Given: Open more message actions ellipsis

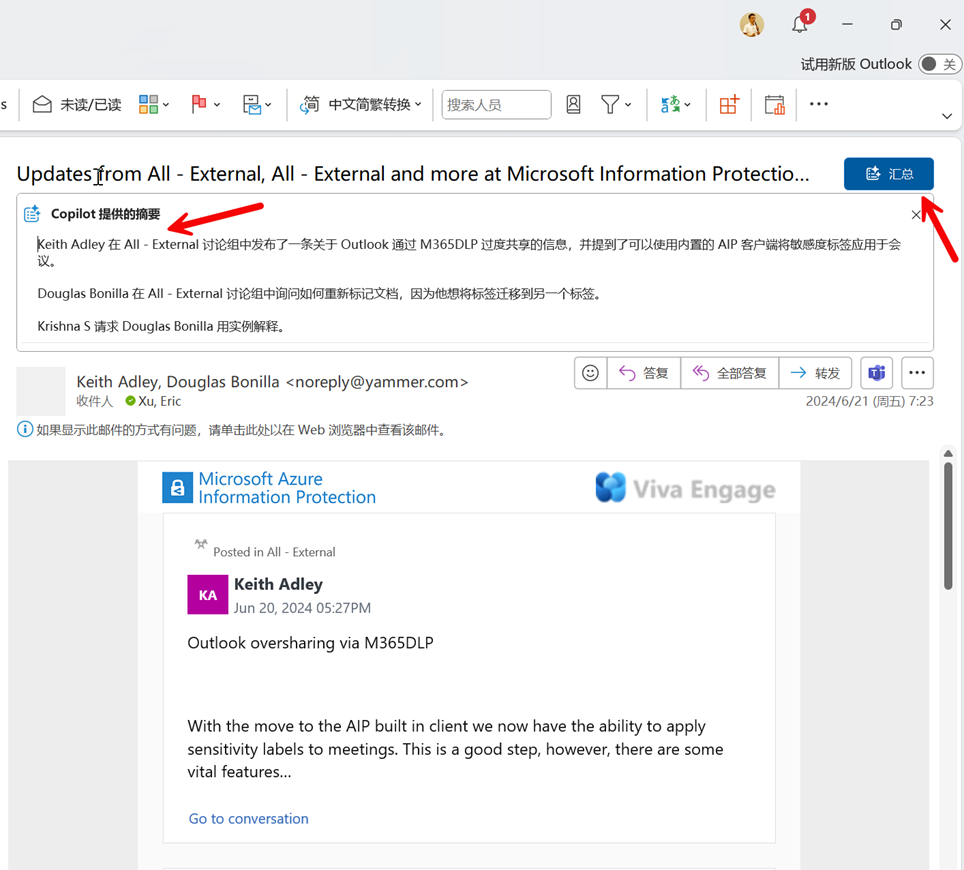Looking at the screenshot, I should (917, 373).
